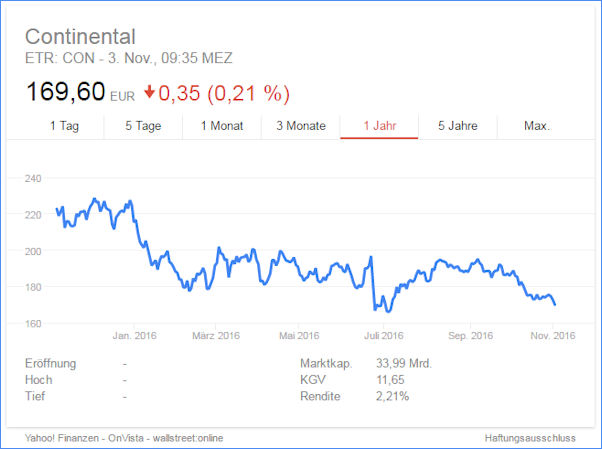602x449 pixels.
Task: Click the Marktkap. value 33,99 Mrd.
Action: tap(404, 363)
